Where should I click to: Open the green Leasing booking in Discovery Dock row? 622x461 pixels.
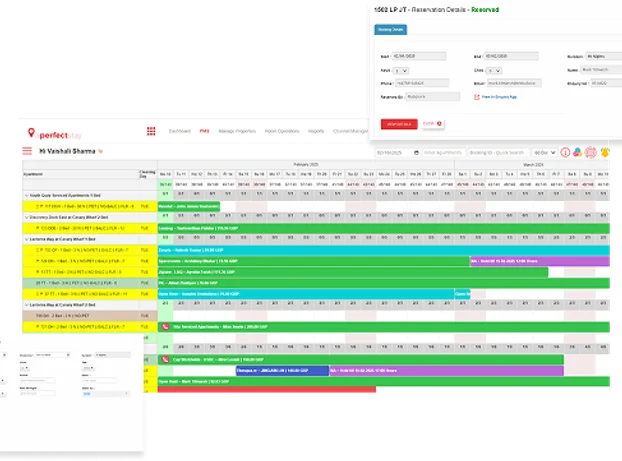point(384,229)
